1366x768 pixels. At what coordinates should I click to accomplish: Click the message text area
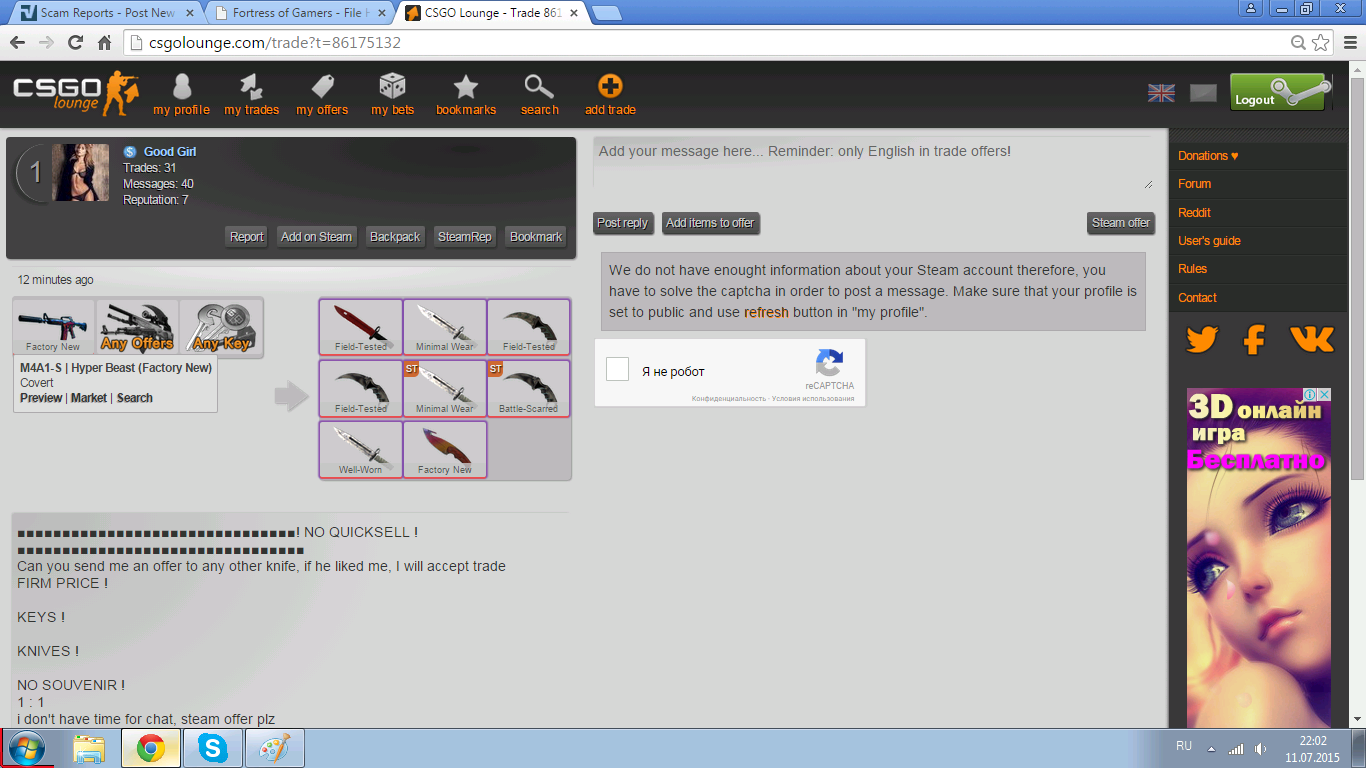tap(873, 164)
